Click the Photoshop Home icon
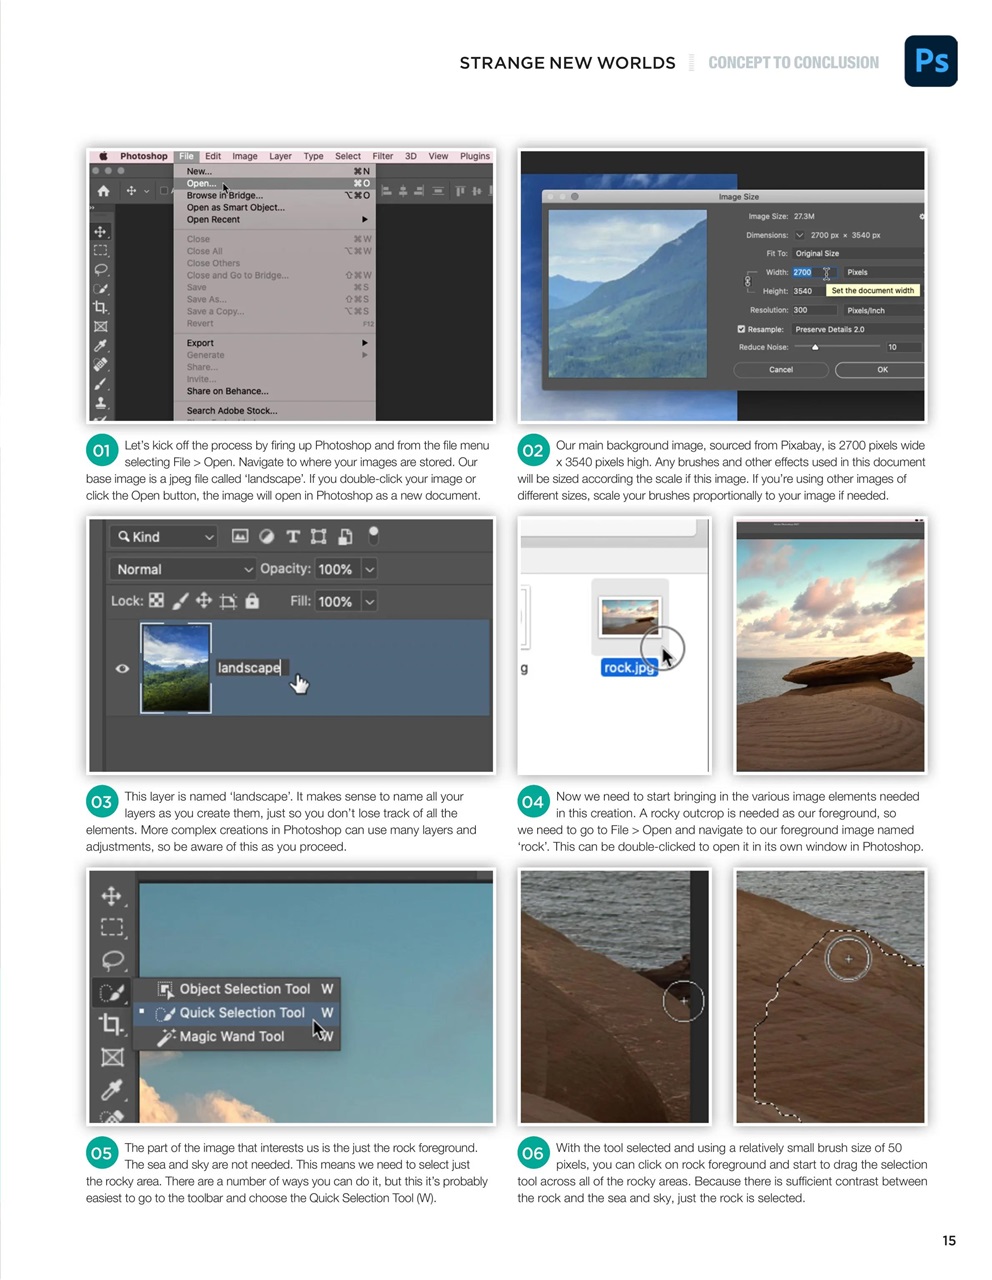Image resolution: width=992 pixels, height=1280 pixels. pos(103,191)
